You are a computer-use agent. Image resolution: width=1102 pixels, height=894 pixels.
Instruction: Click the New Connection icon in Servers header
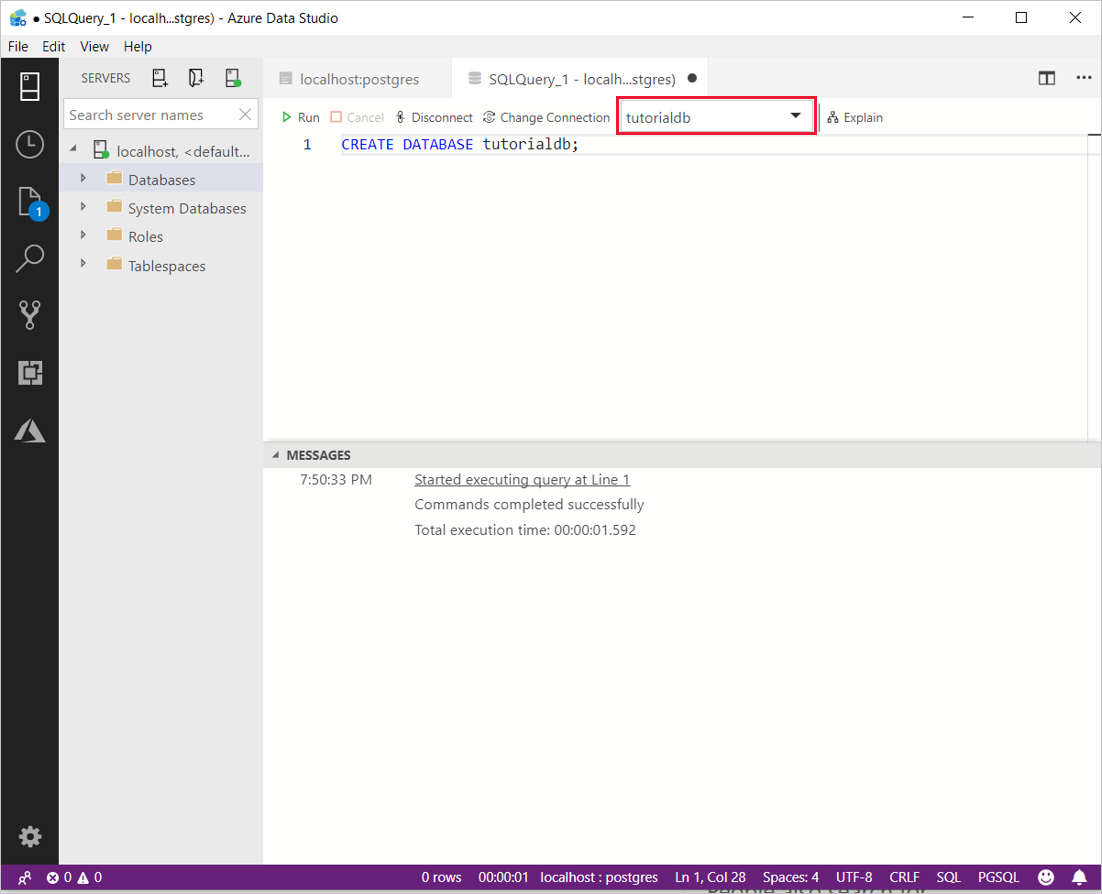[x=159, y=77]
